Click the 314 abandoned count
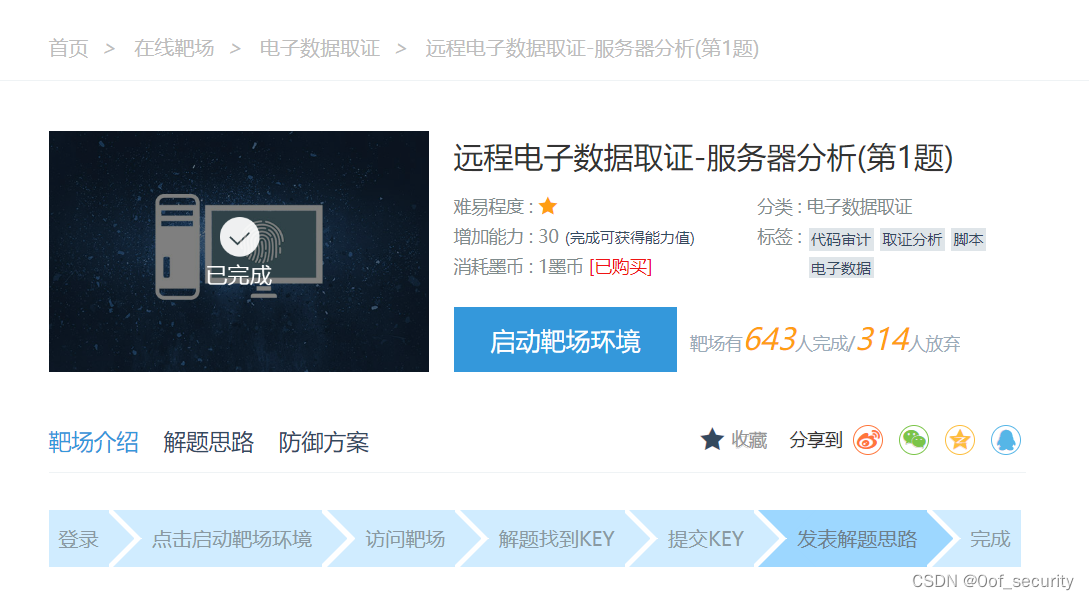 coord(883,340)
